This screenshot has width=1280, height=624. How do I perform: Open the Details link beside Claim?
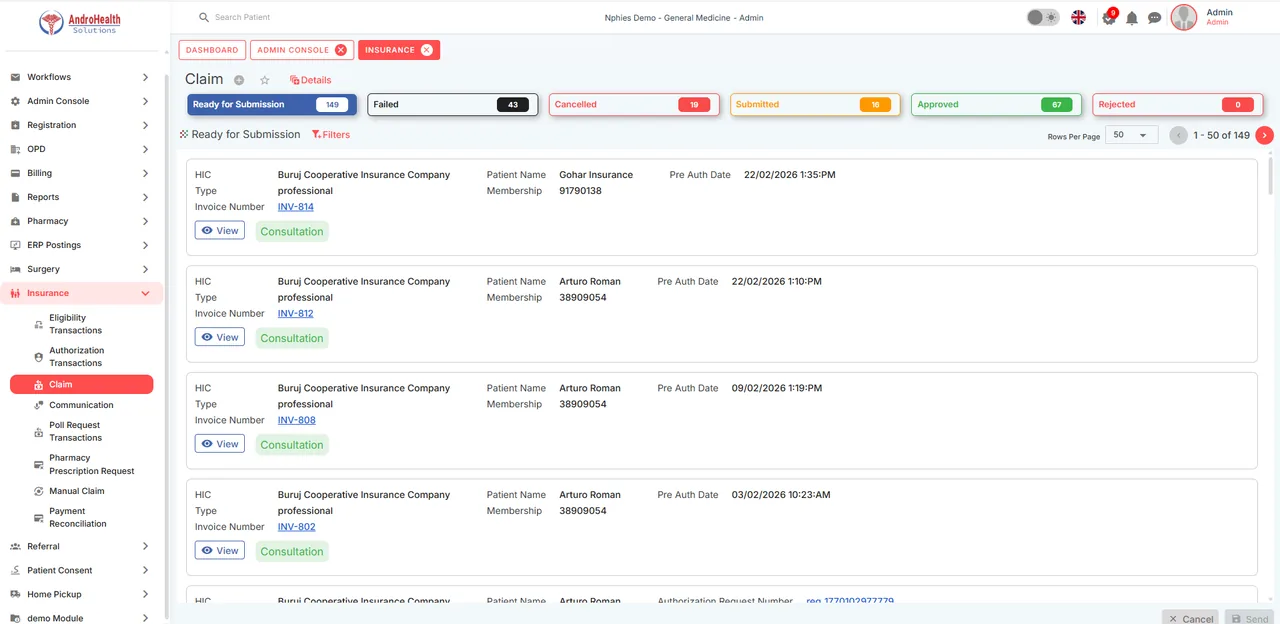(x=310, y=80)
